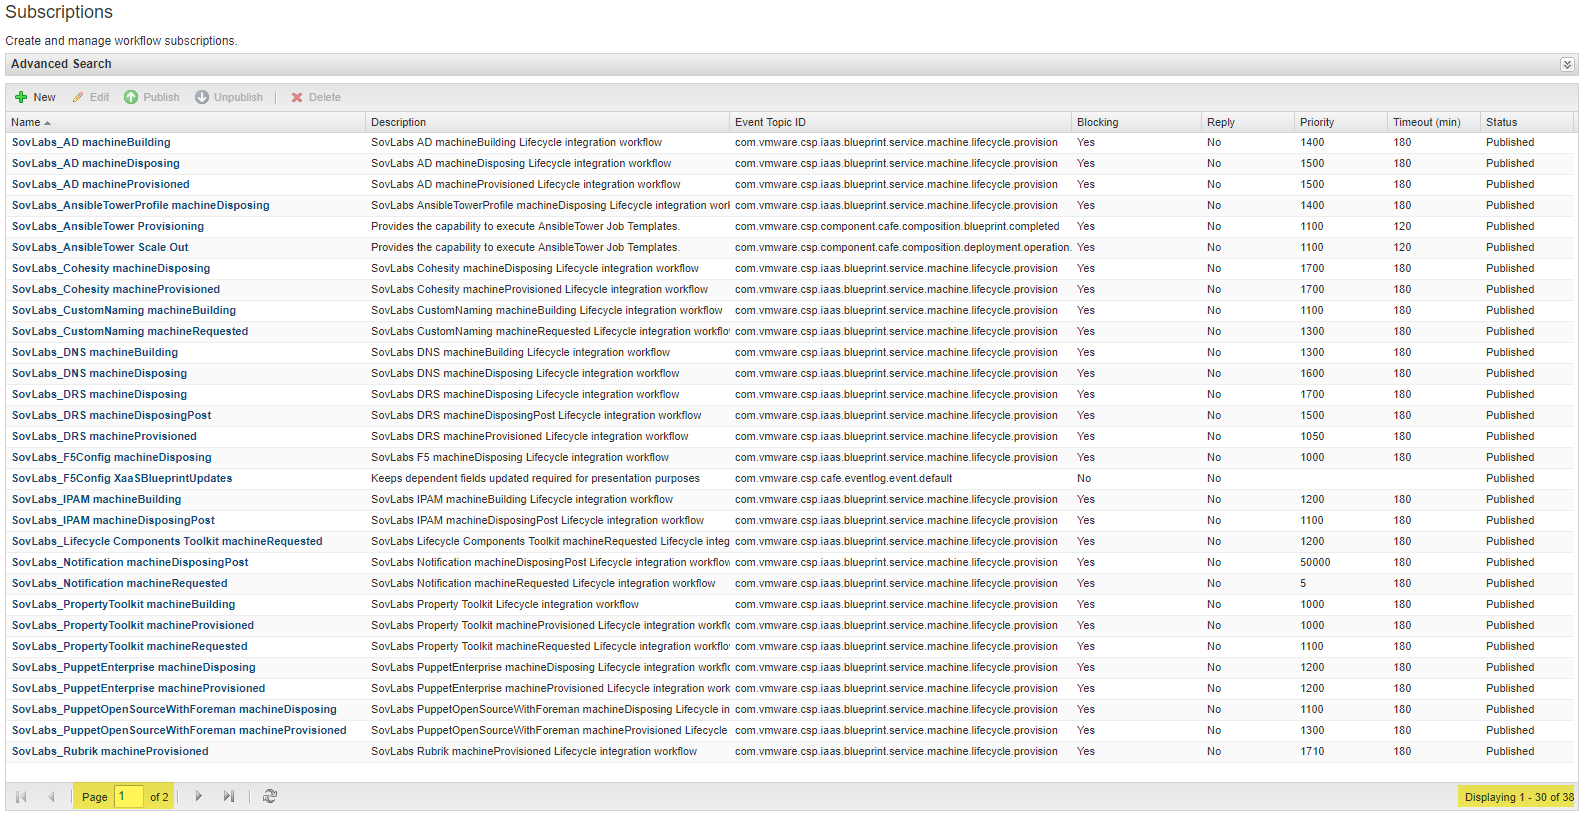
Task: Click the page number input field
Action: coord(129,796)
